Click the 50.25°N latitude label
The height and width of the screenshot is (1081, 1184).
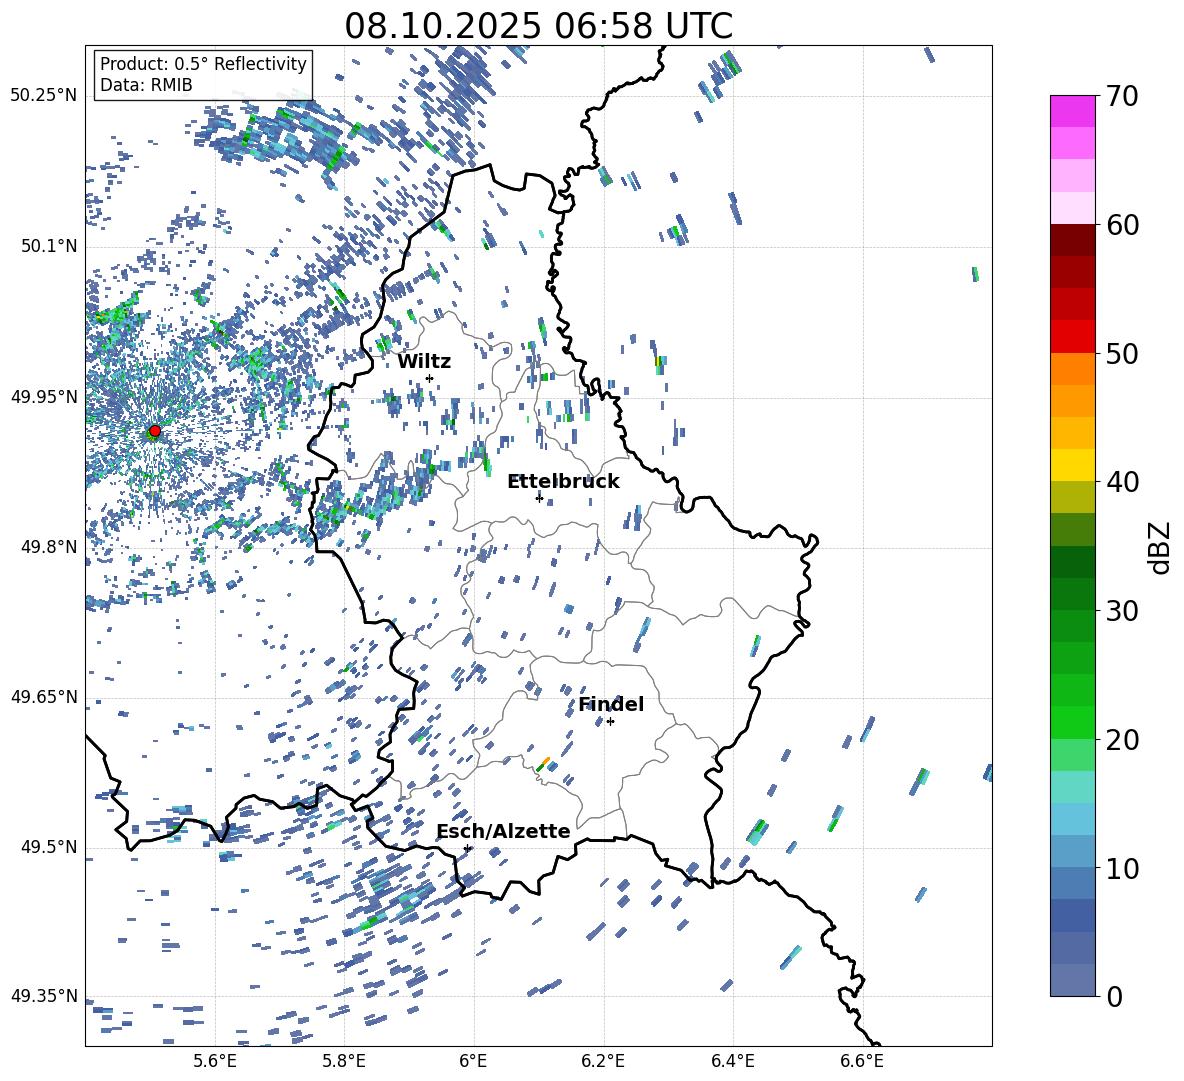[x=44, y=96]
